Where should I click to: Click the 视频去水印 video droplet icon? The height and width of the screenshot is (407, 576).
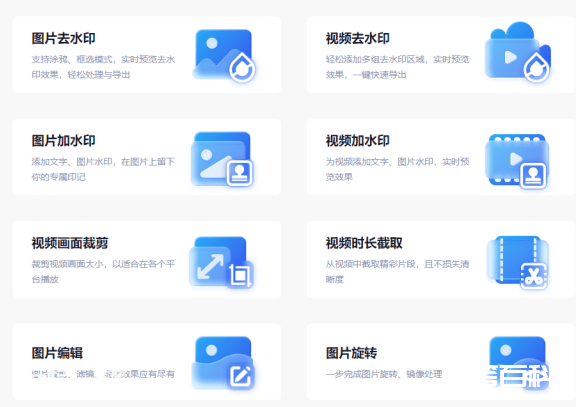coord(518,52)
